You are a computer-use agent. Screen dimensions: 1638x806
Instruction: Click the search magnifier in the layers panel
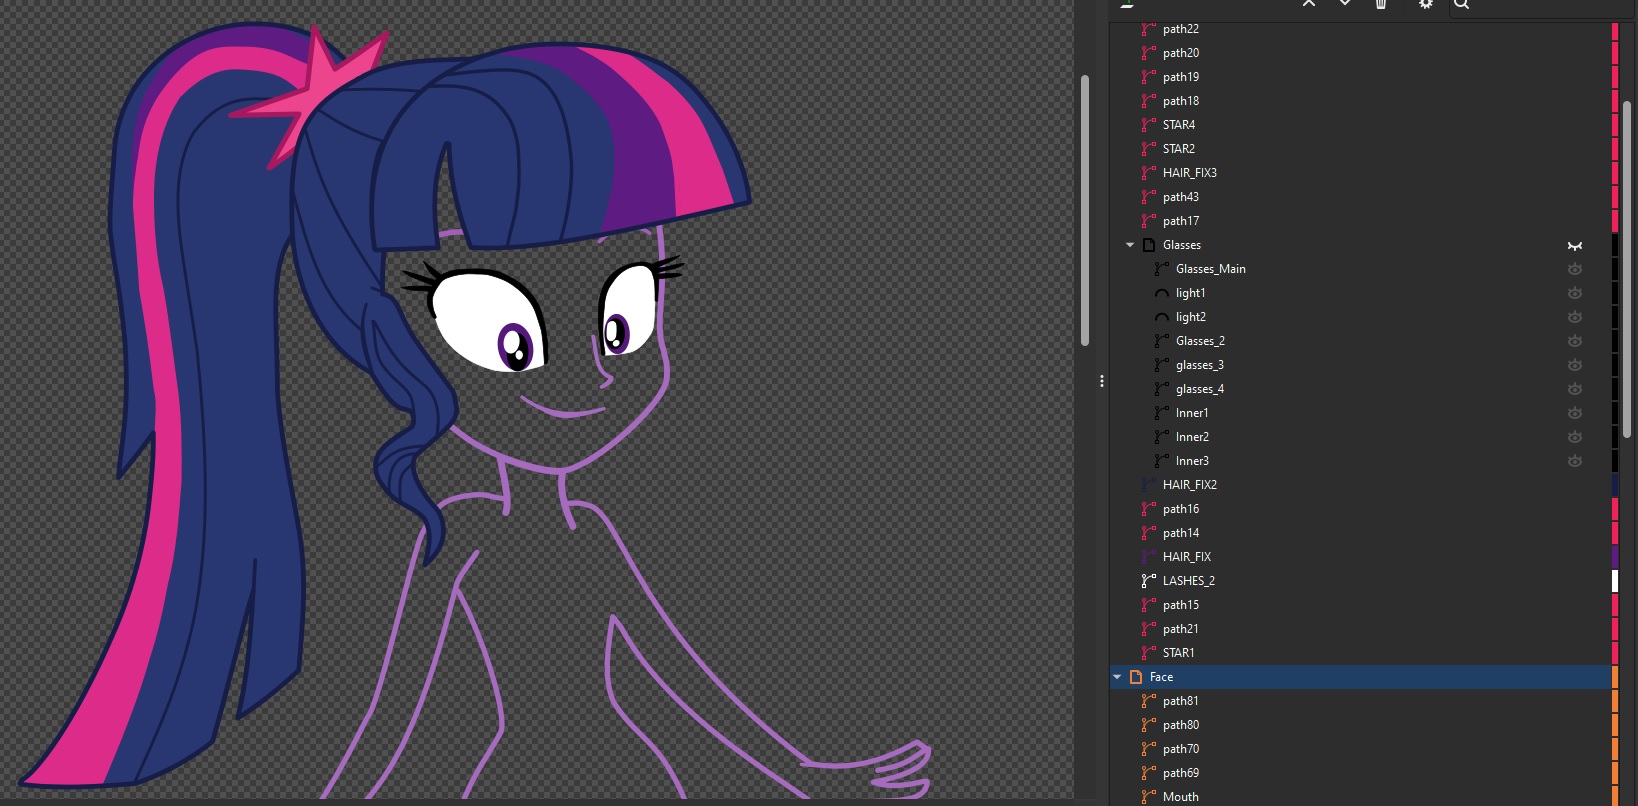point(1462,4)
